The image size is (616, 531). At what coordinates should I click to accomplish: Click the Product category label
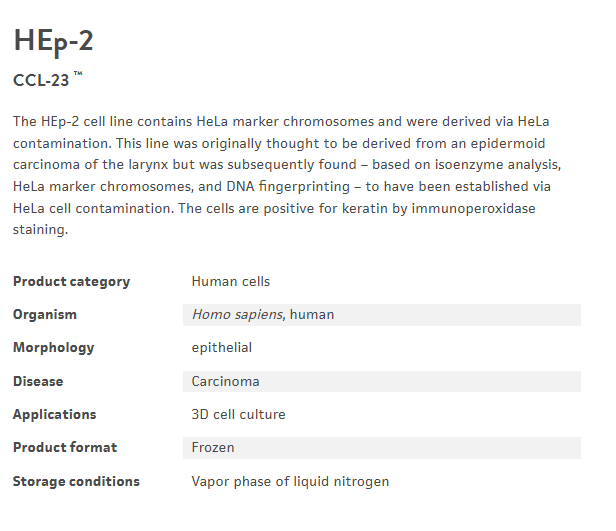click(71, 282)
